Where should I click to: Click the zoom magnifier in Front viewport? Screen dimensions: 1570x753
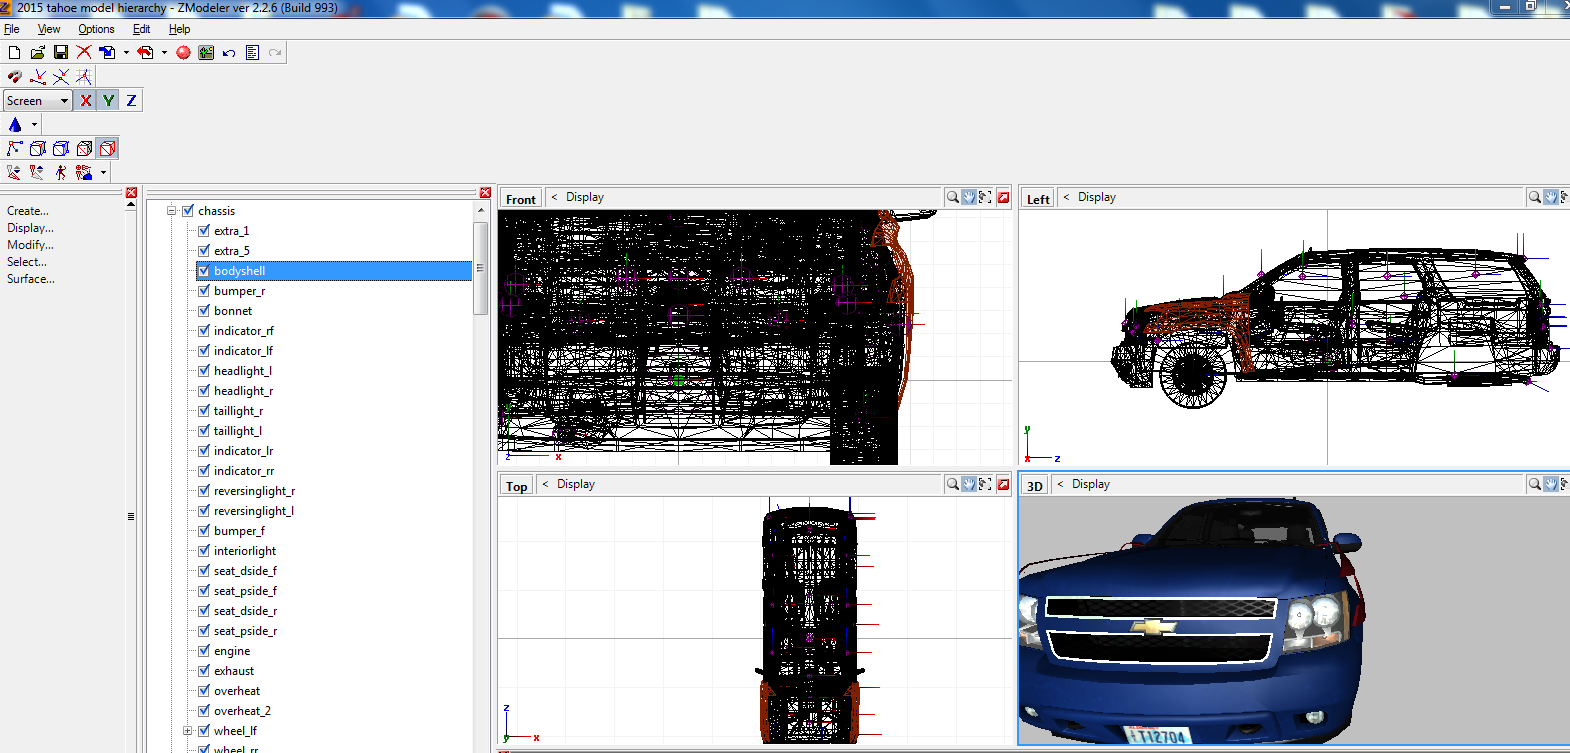pos(953,197)
